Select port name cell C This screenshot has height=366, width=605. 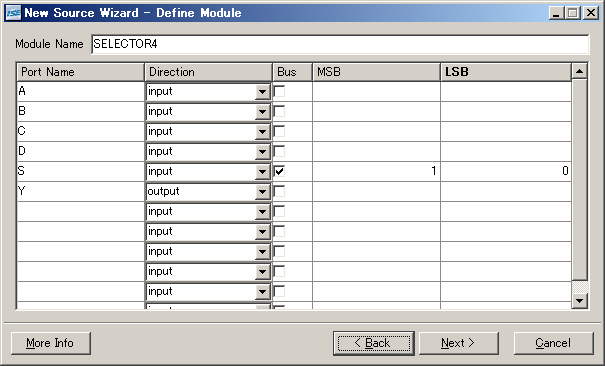81,132
